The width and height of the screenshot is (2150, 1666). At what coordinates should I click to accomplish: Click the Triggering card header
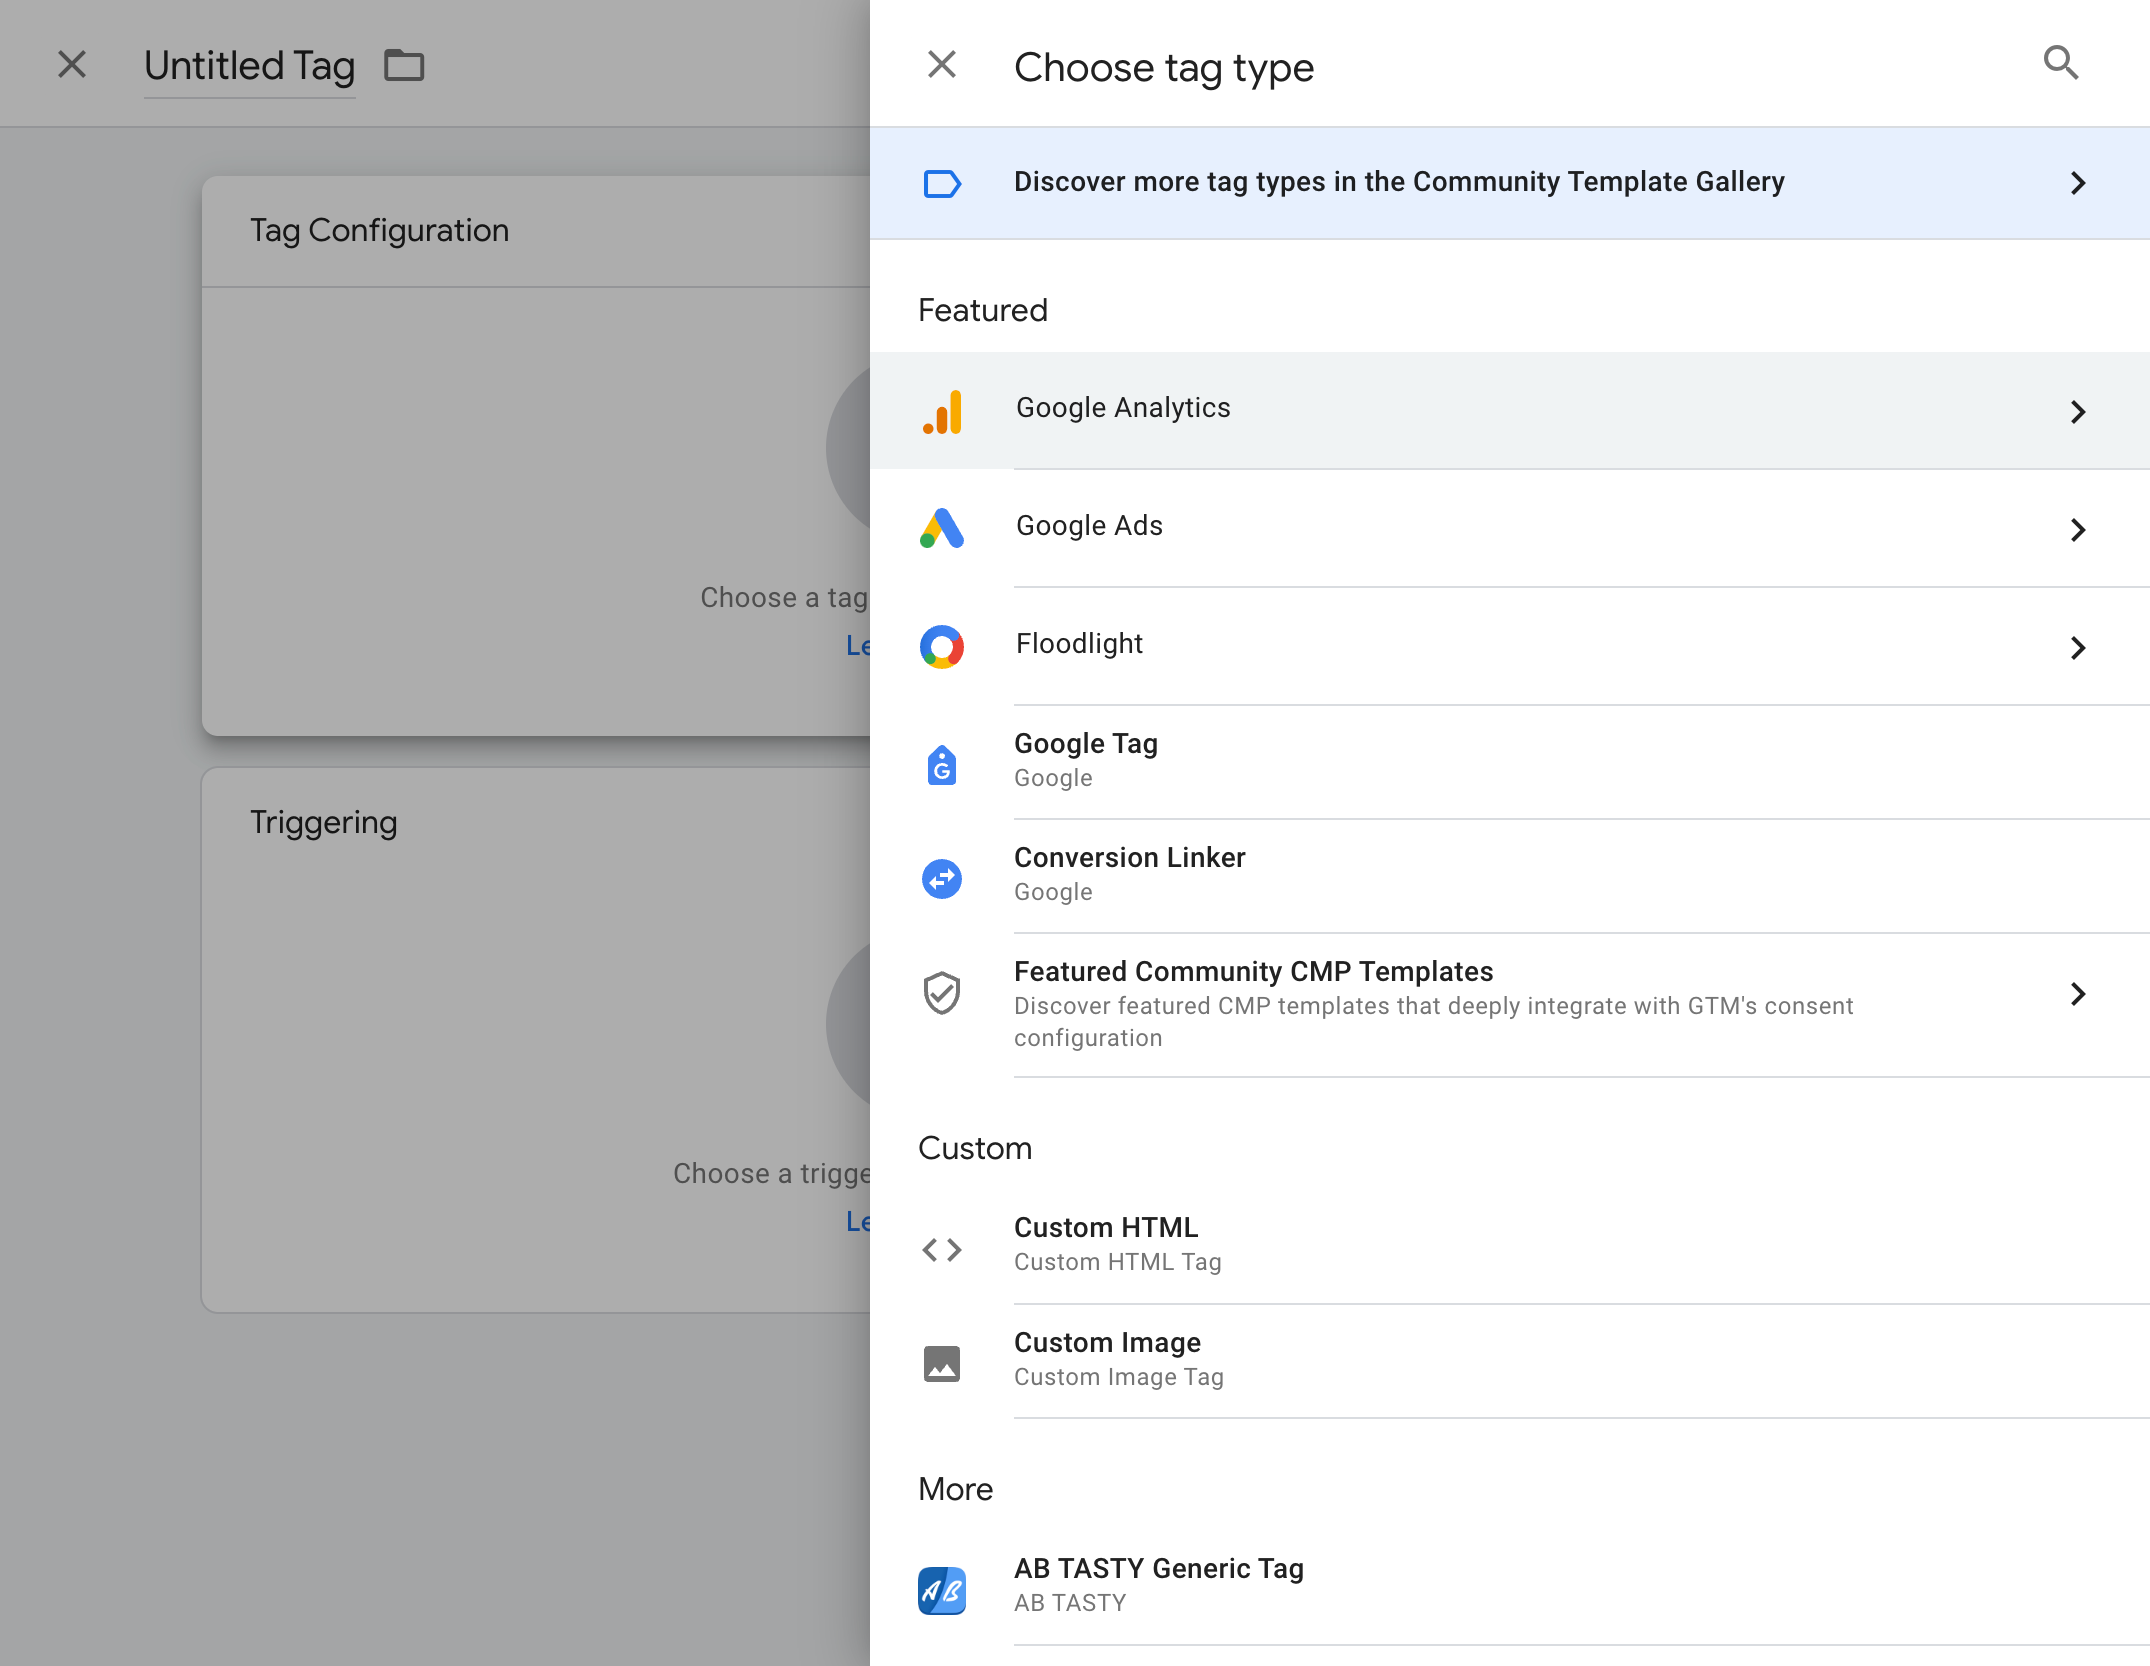(324, 822)
